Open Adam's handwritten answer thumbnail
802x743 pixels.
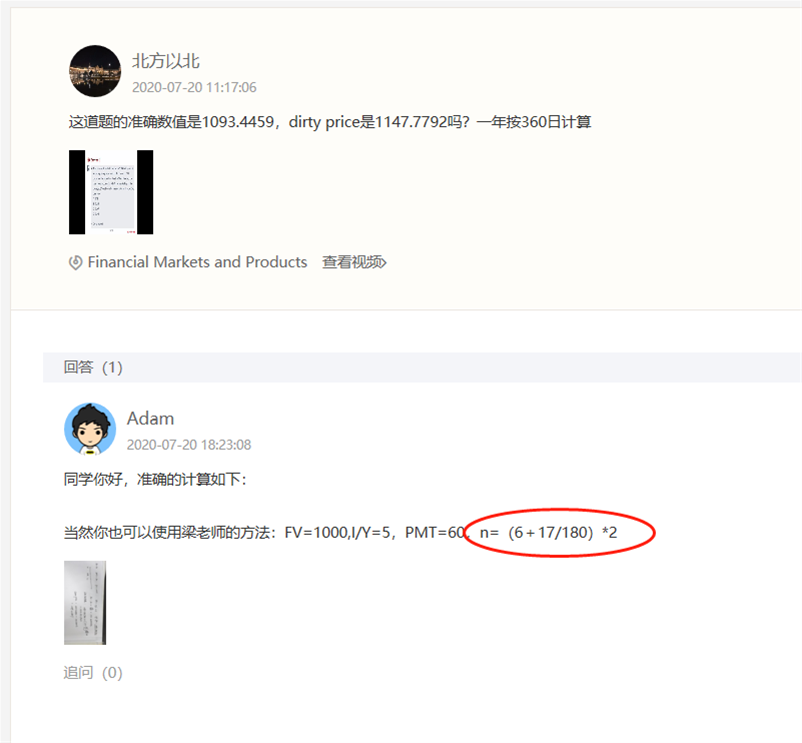(85, 603)
